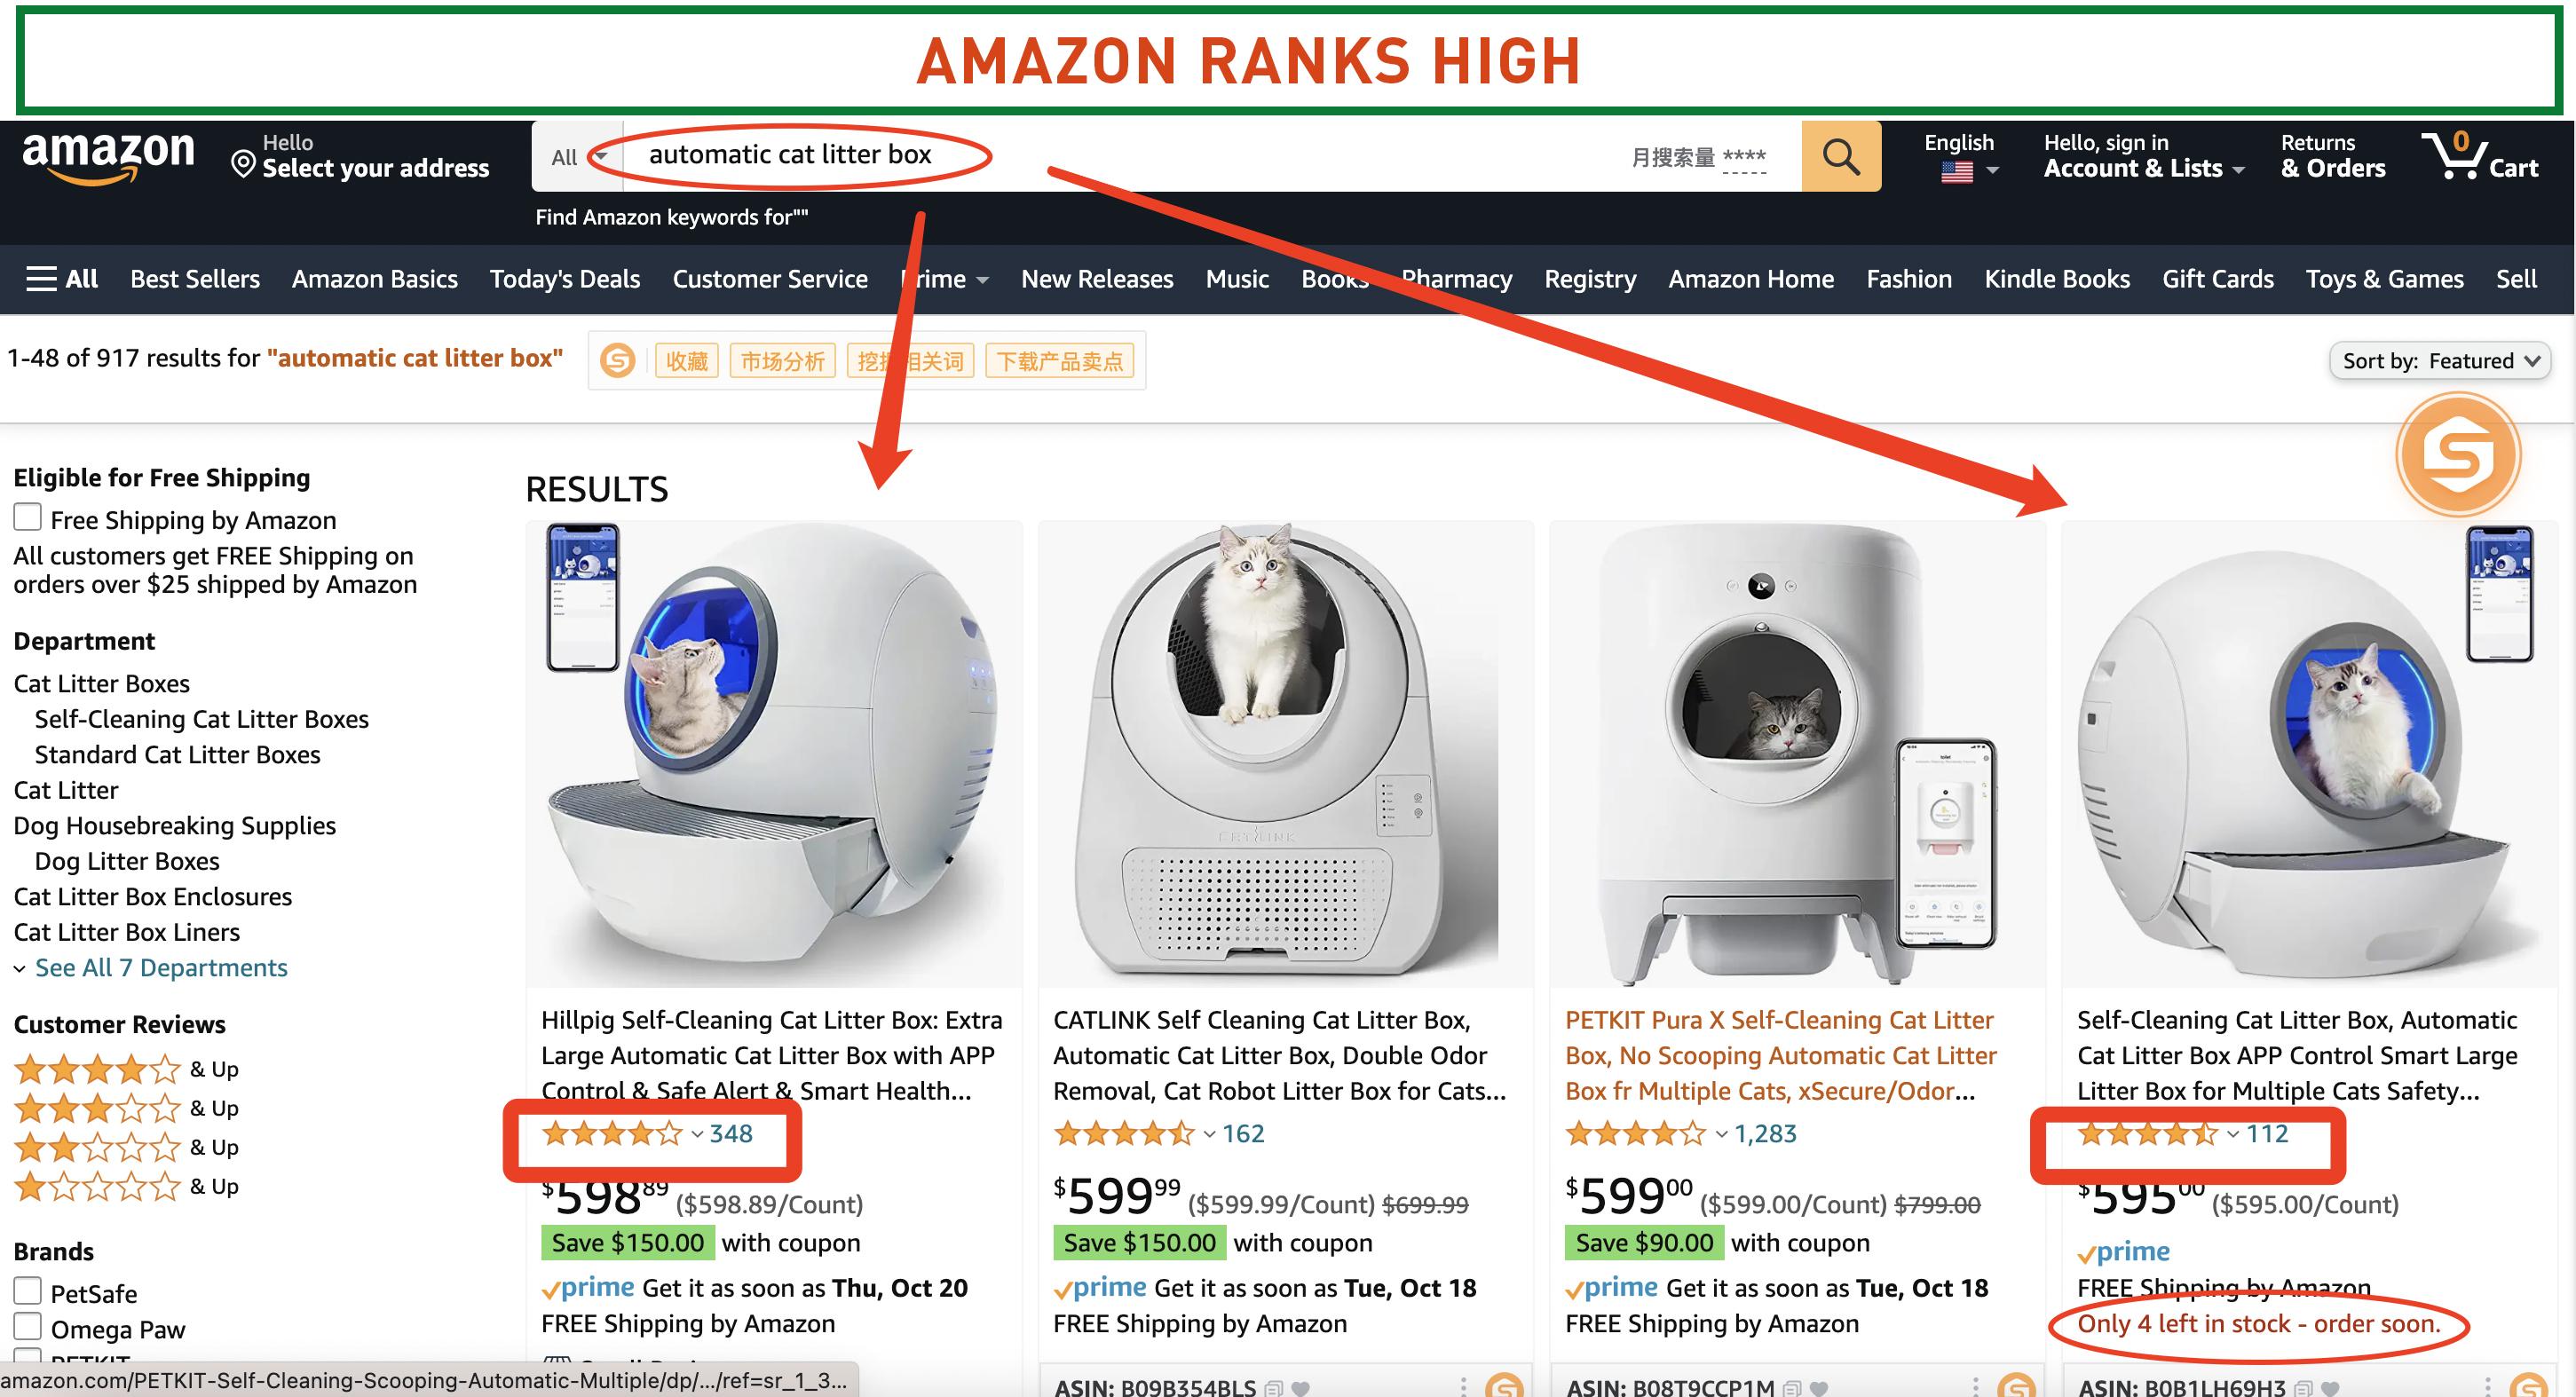Open the All search category dropdown
Viewport: 2576px width, 1397px height.
pyautogui.click(x=577, y=156)
